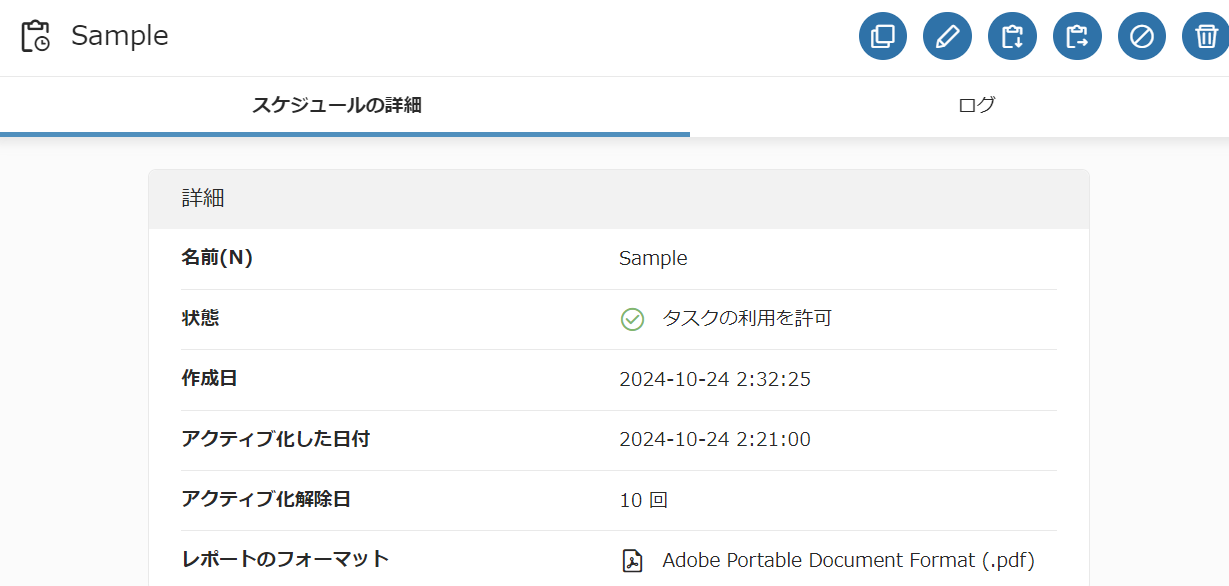Click the activation date 2024-10-24 2:21:00
Screen dimensions: 1229x586
(x=715, y=439)
